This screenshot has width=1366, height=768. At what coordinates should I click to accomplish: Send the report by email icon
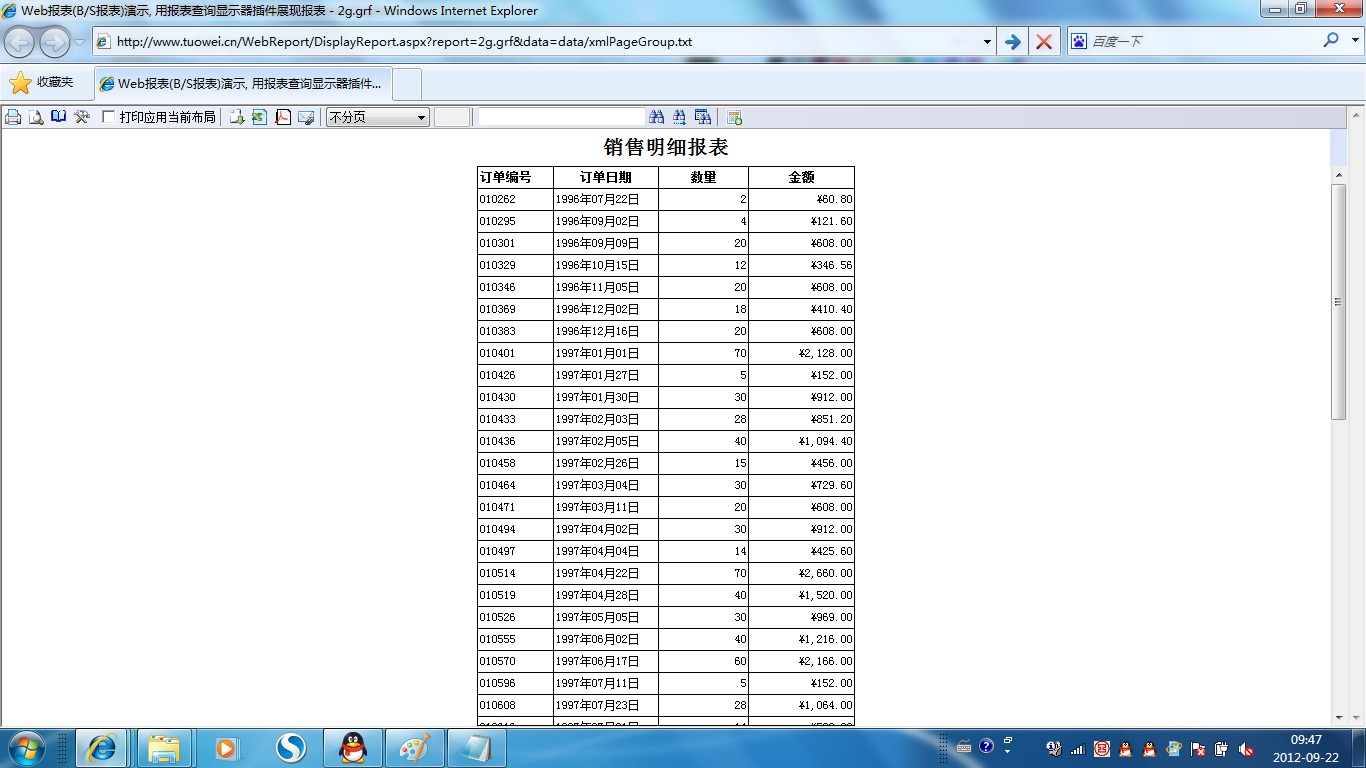306,117
